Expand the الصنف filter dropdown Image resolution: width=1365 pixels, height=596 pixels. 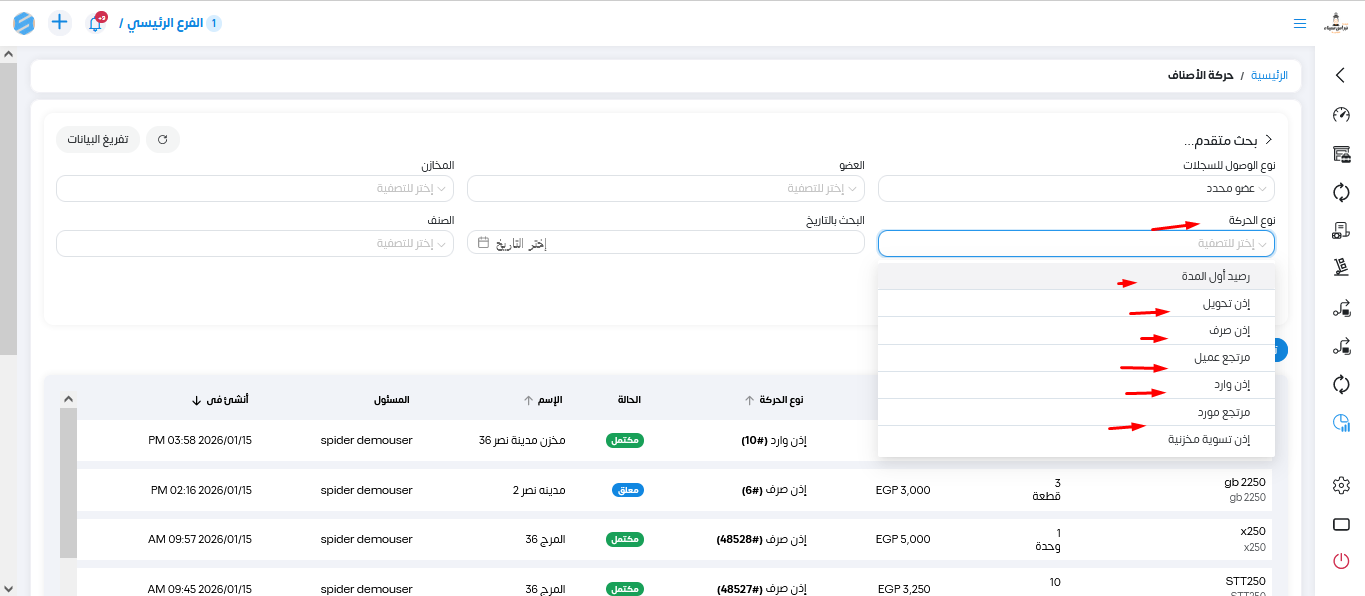click(x=255, y=244)
